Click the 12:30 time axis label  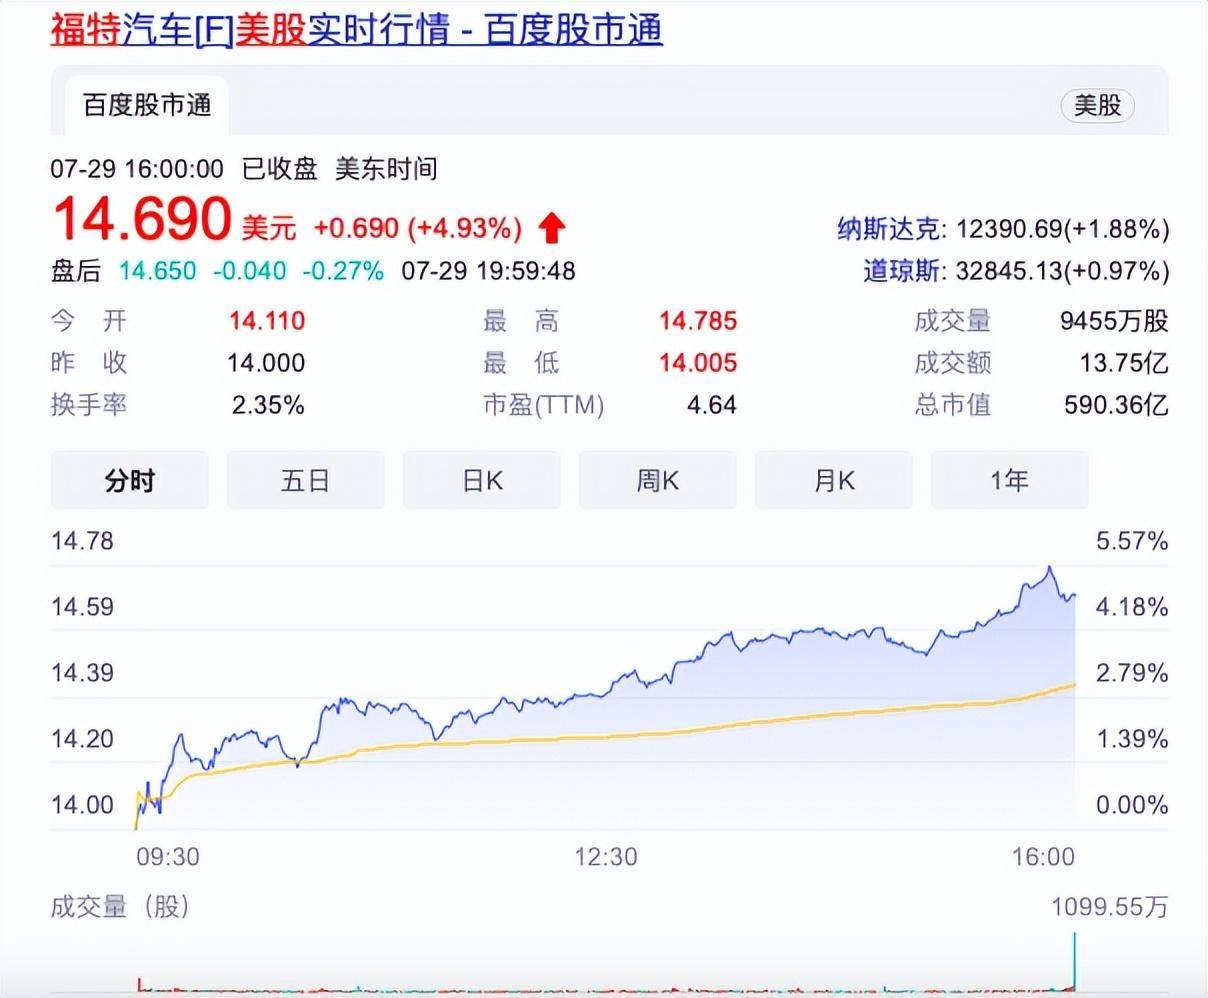point(605,857)
